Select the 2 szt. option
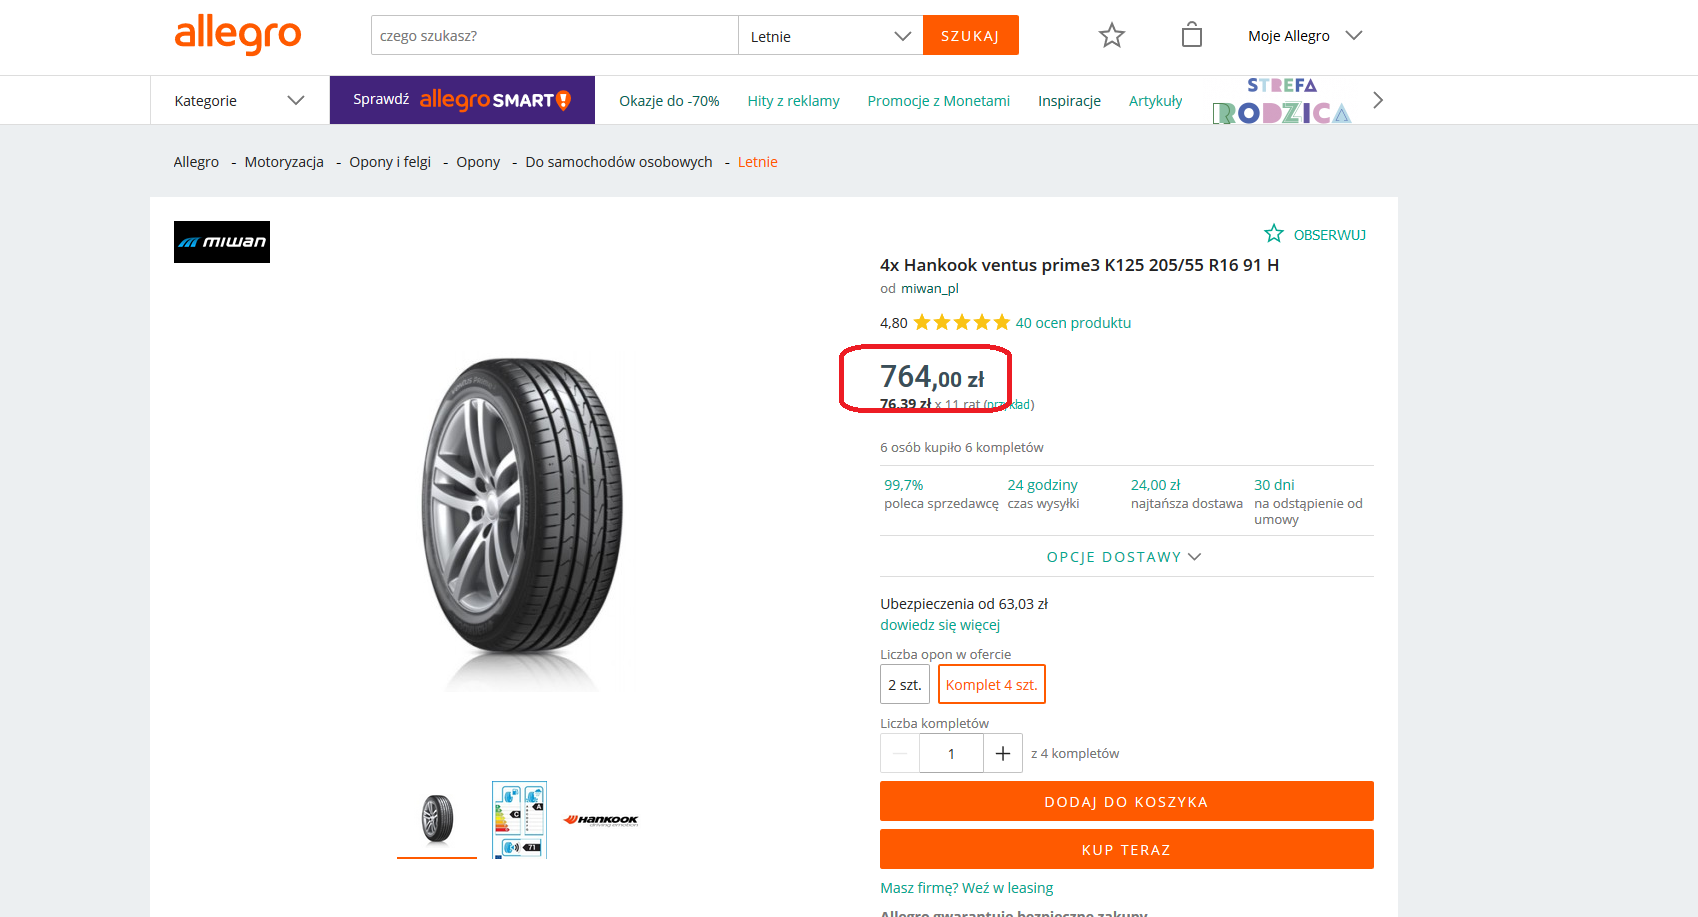This screenshot has width=1698, height=917. point(905,685)
